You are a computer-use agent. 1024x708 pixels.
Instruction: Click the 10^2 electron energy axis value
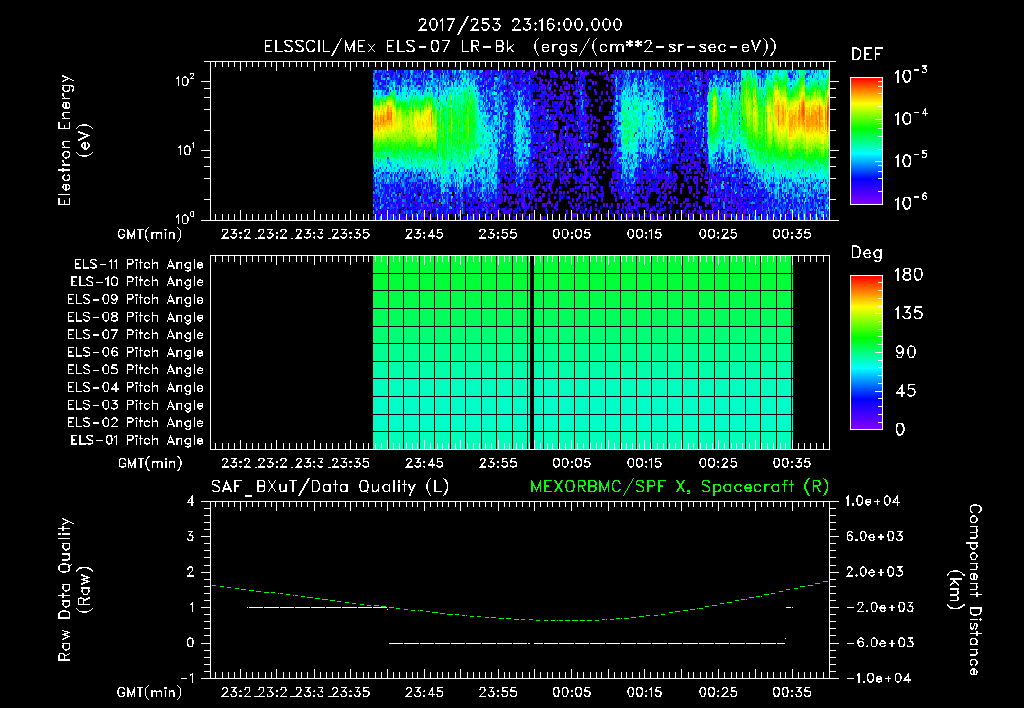(x=185, y=81)
